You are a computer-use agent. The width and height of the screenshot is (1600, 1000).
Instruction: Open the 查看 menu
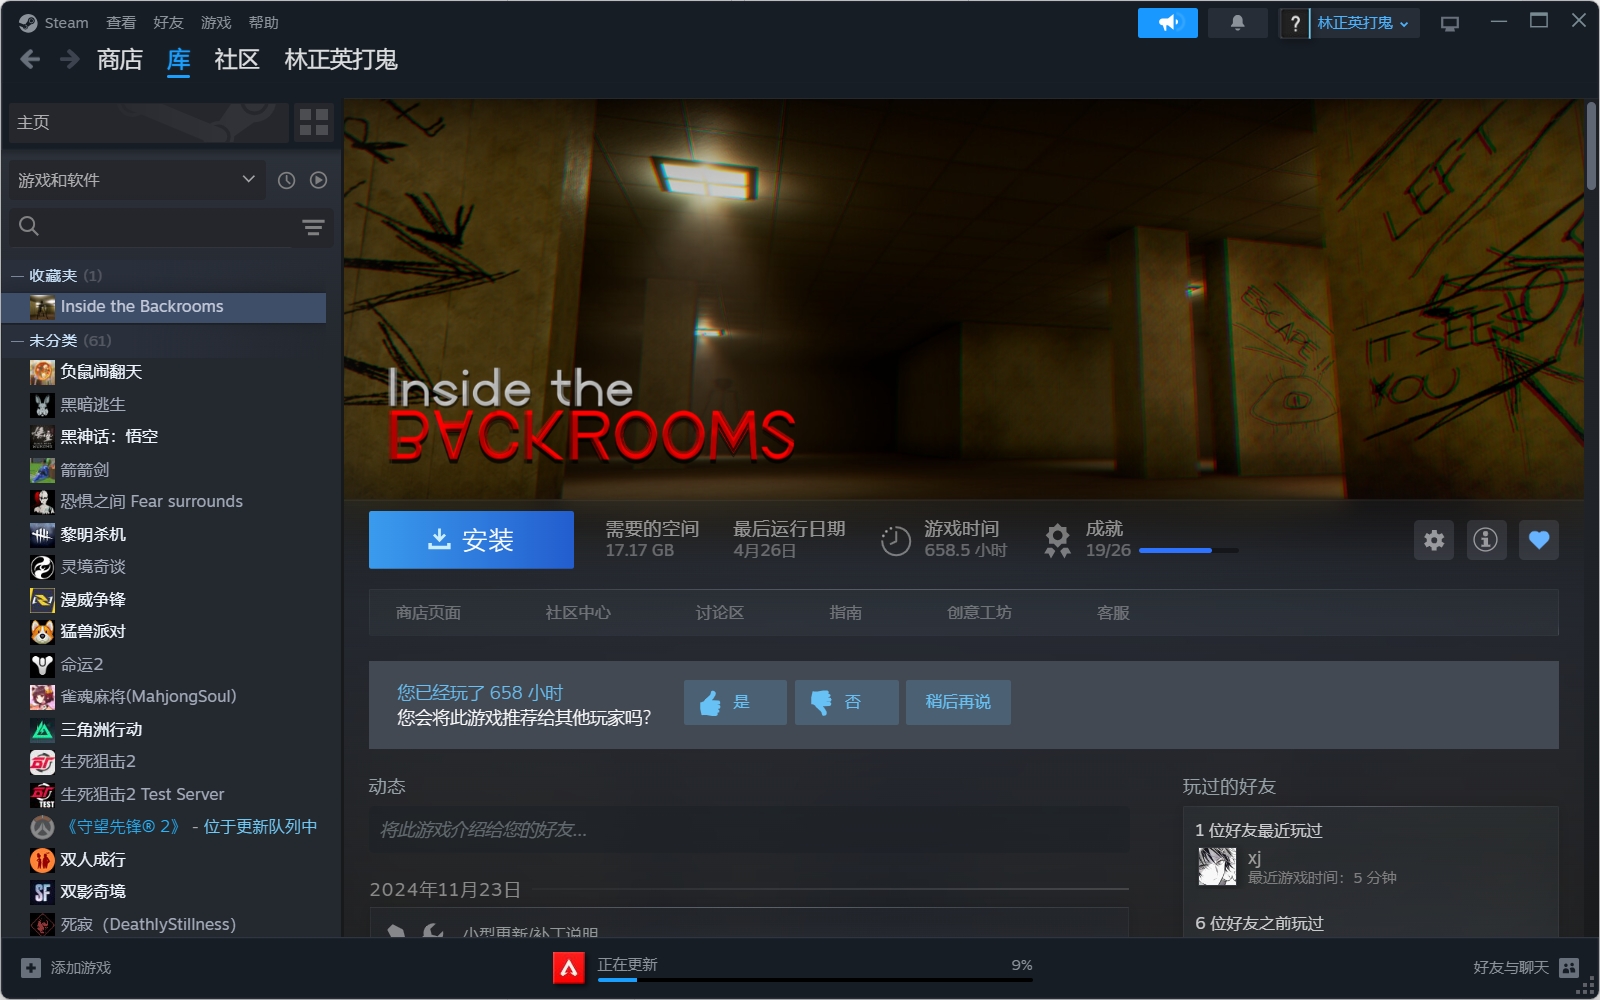(x=121, y=22)
